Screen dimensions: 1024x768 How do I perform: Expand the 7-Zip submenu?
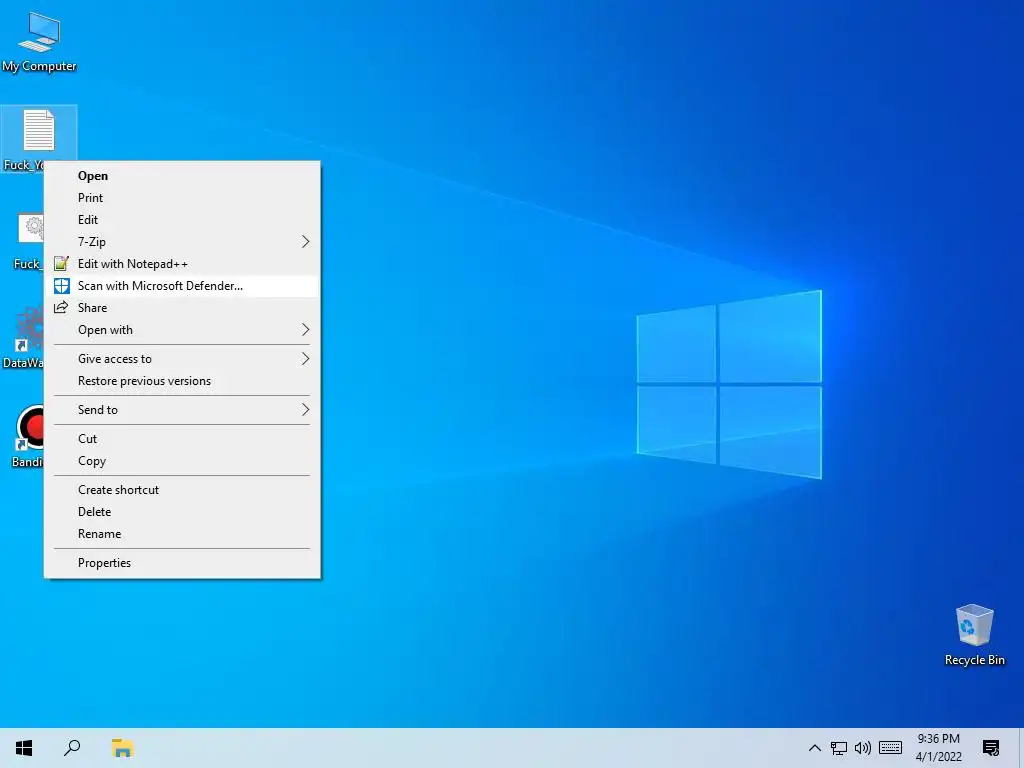point(182,242)
